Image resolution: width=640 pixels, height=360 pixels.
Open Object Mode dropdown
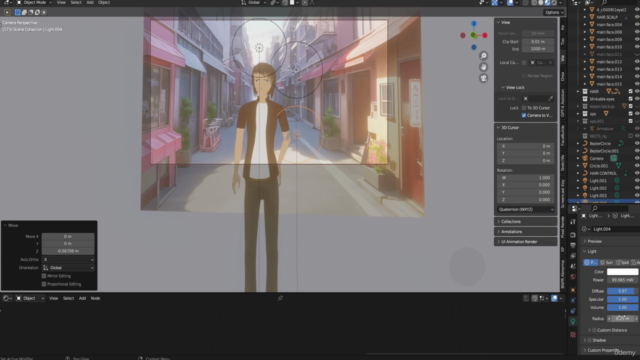[34, 2]
